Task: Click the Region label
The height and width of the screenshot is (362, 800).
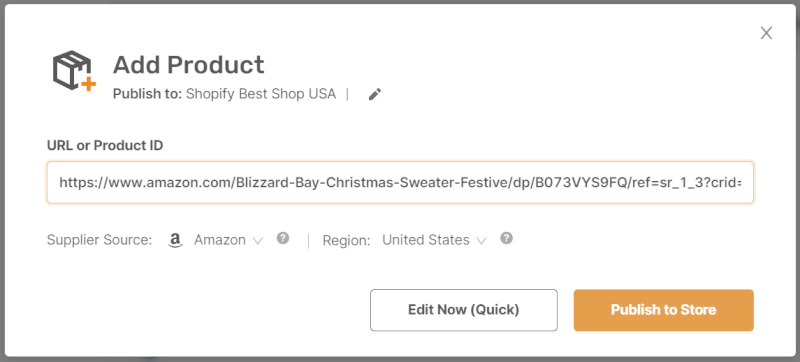Action: click(x=346, y=241)
